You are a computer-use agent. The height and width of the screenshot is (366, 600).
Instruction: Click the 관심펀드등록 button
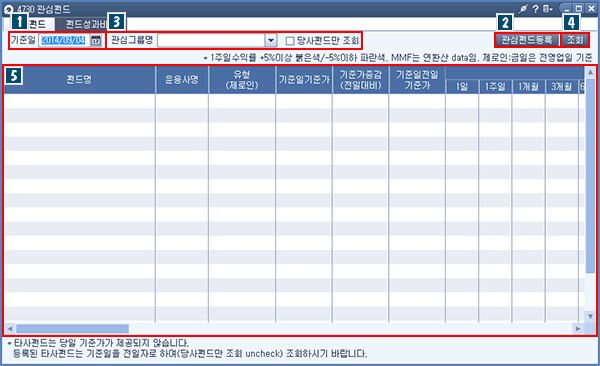coord(527,39)
